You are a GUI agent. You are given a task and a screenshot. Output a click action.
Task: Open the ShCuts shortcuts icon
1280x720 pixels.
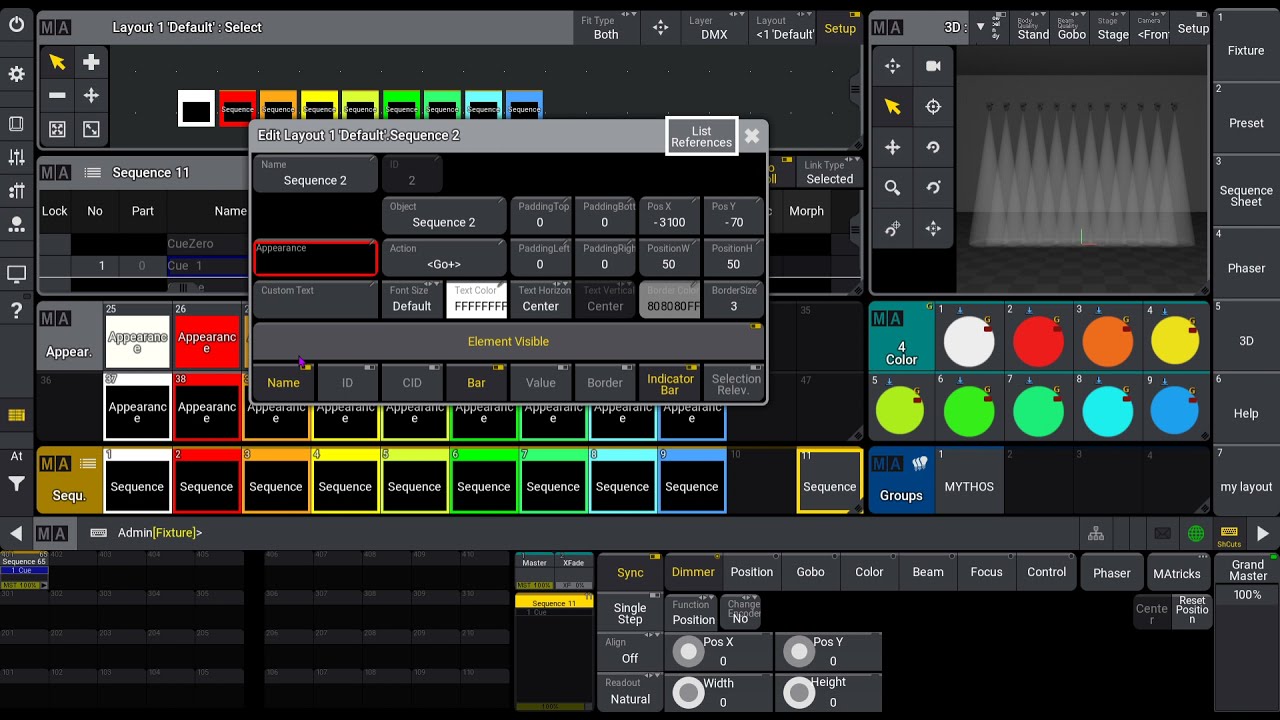point(1229,535)
